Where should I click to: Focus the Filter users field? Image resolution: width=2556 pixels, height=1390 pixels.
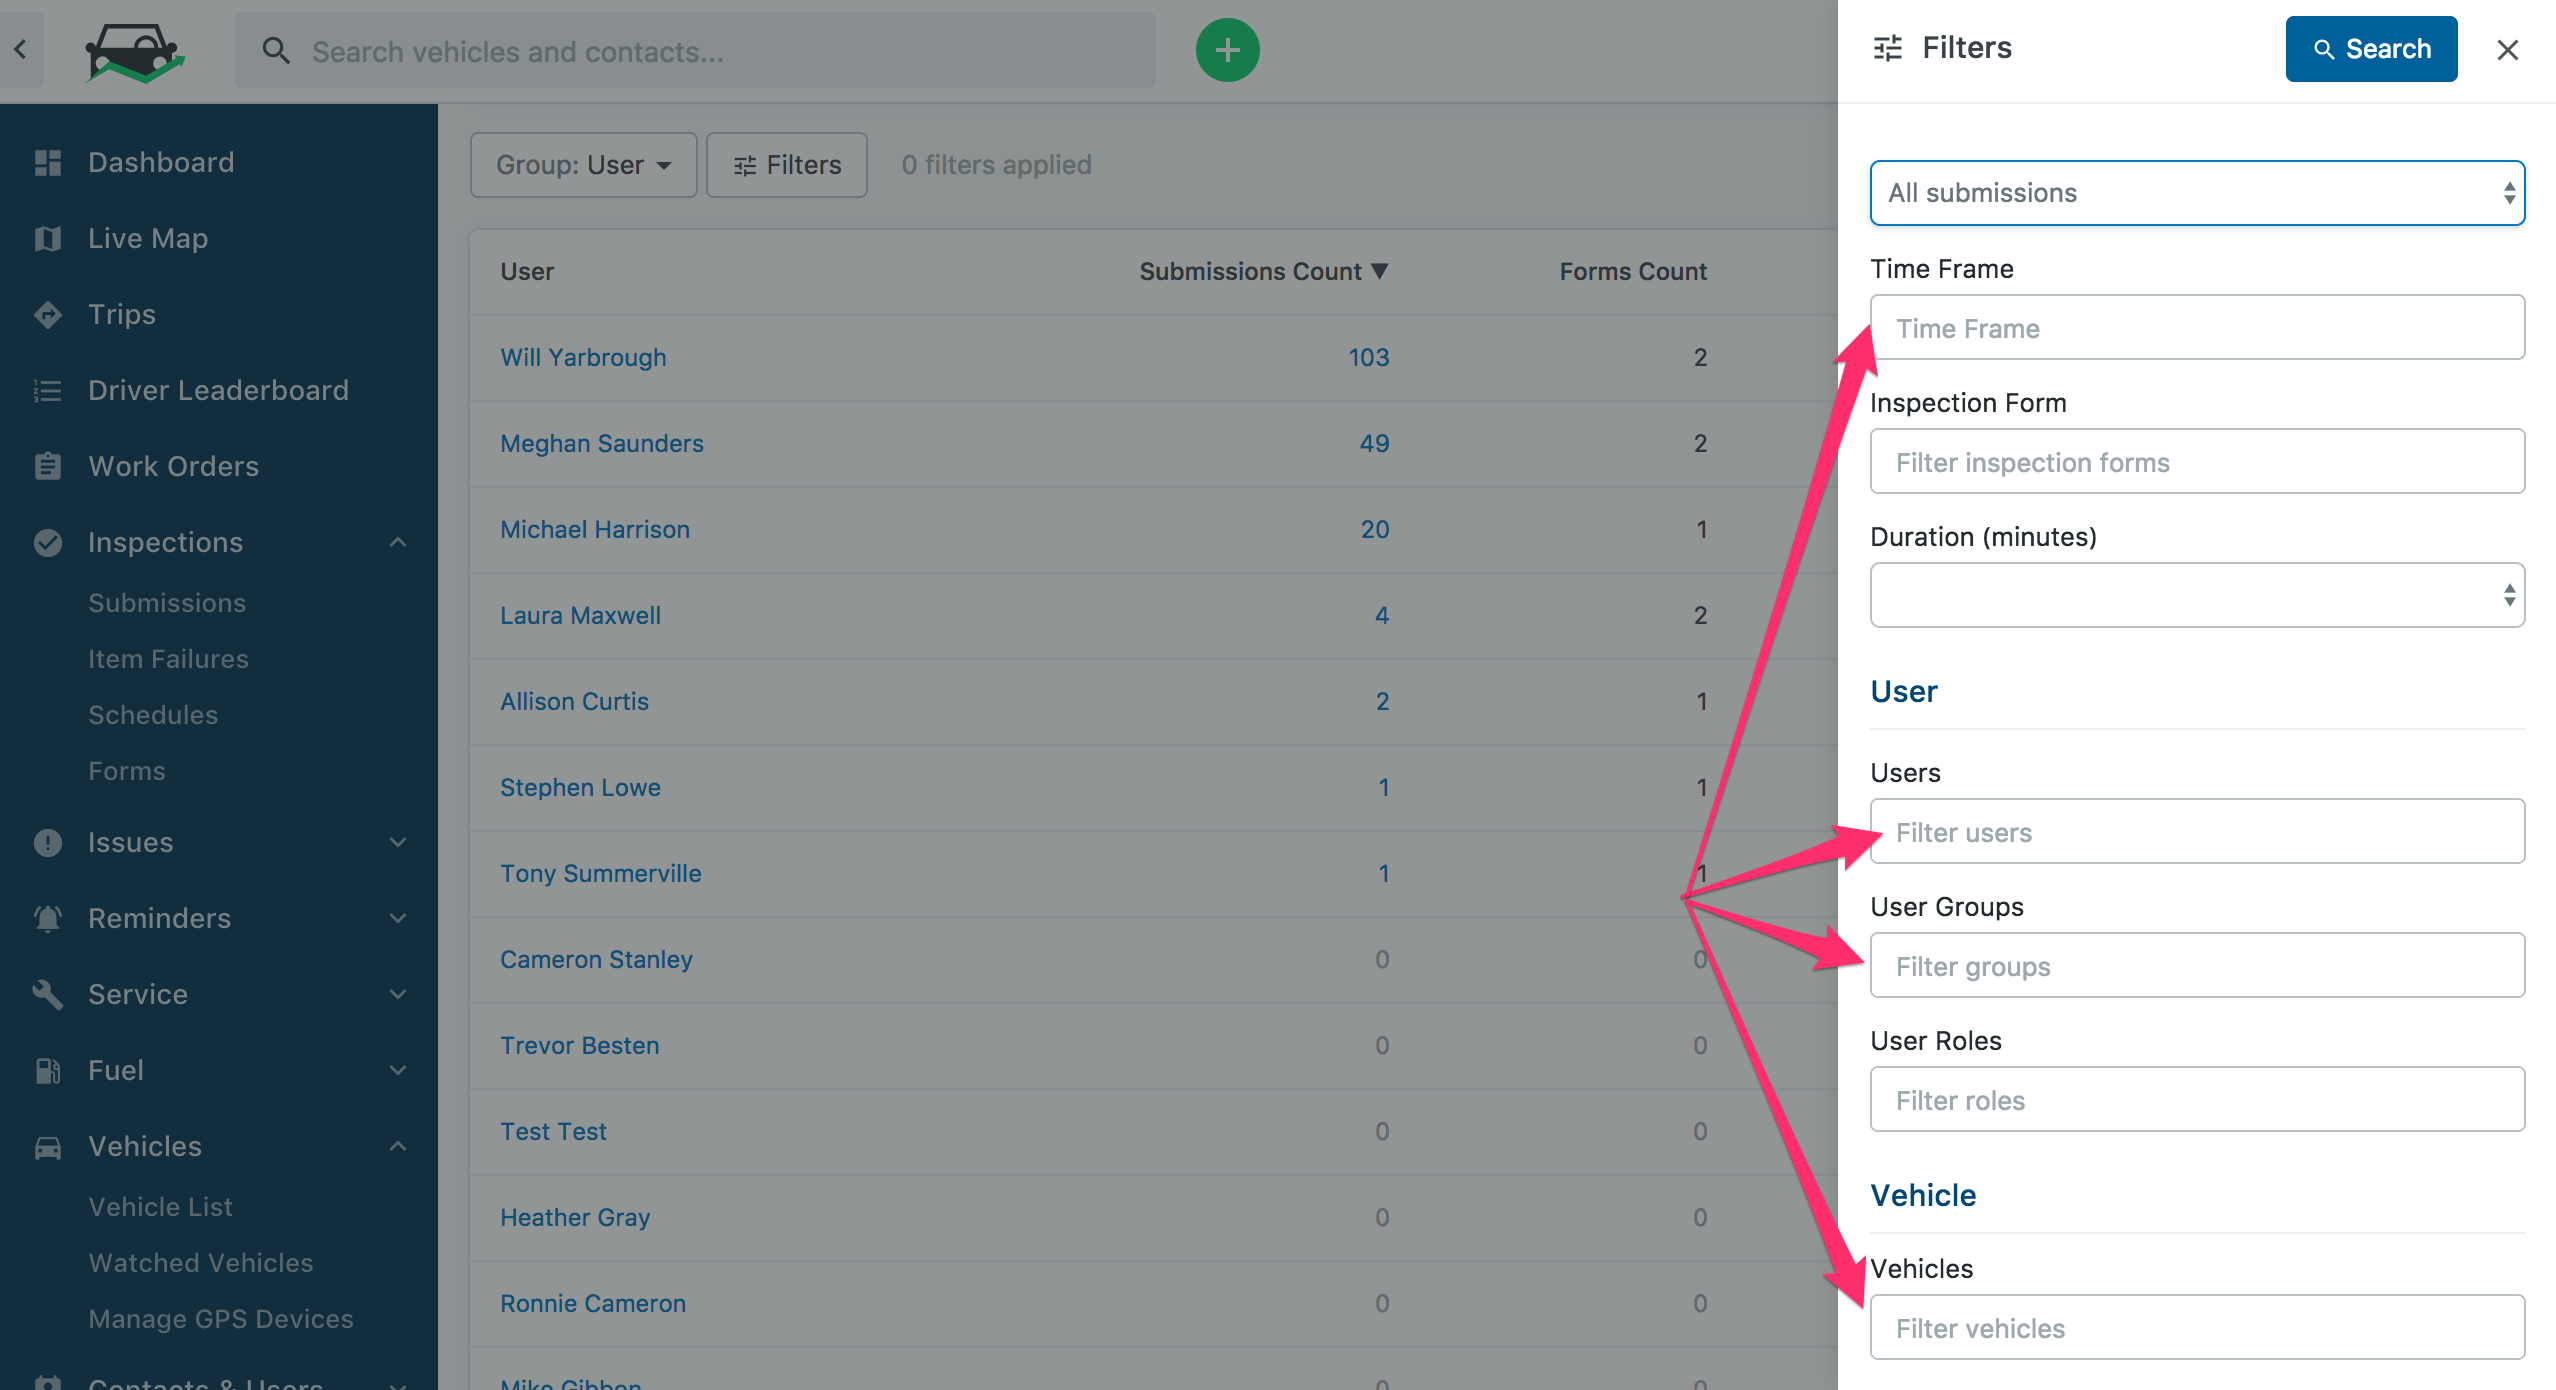(x=2197, y=831)
